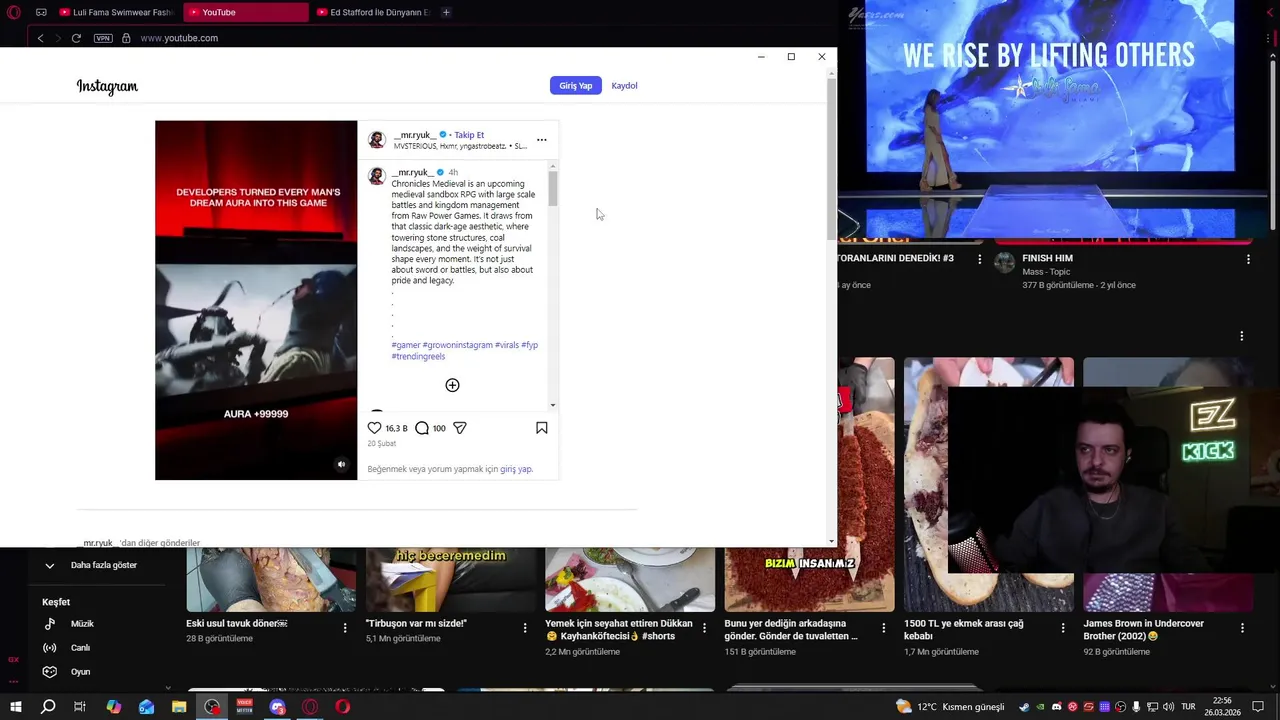The height and width of the screenshot is (720, 1280).
Task: Open options for James Brown in Undercover
Action: [x=1242, y=628]
